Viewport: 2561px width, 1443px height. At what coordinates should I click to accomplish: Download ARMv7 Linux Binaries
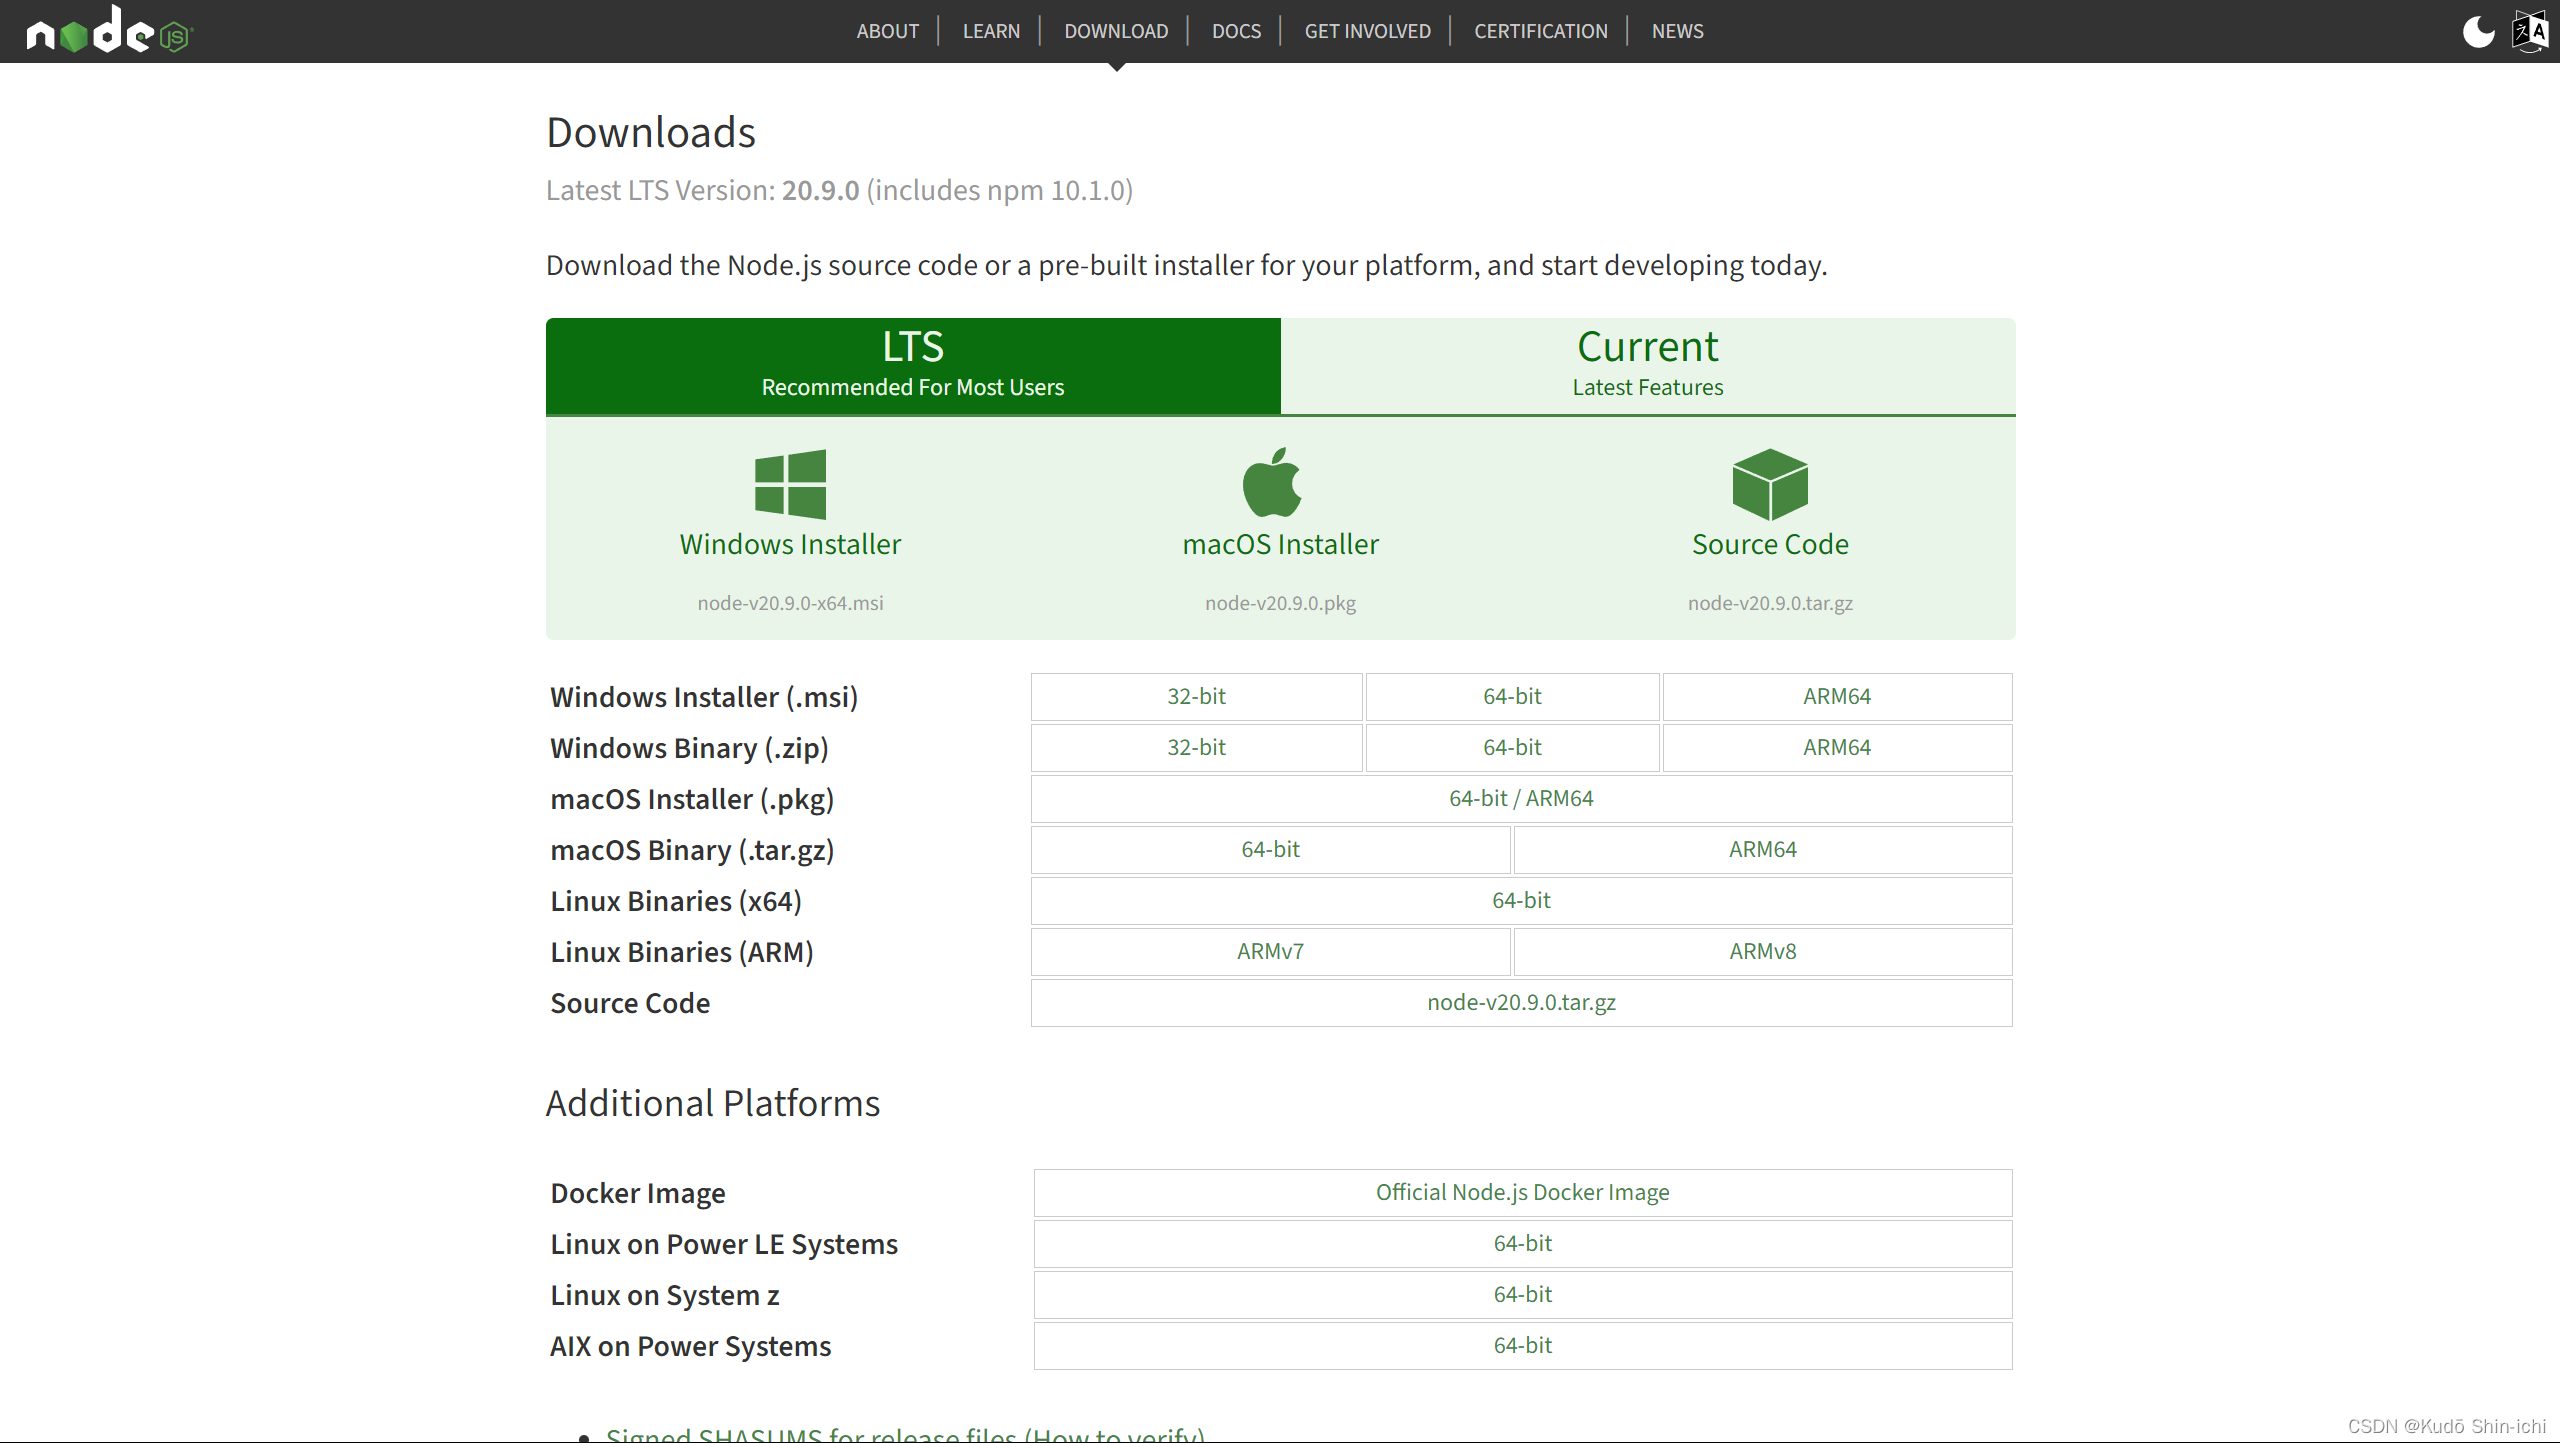(1270, 951)
